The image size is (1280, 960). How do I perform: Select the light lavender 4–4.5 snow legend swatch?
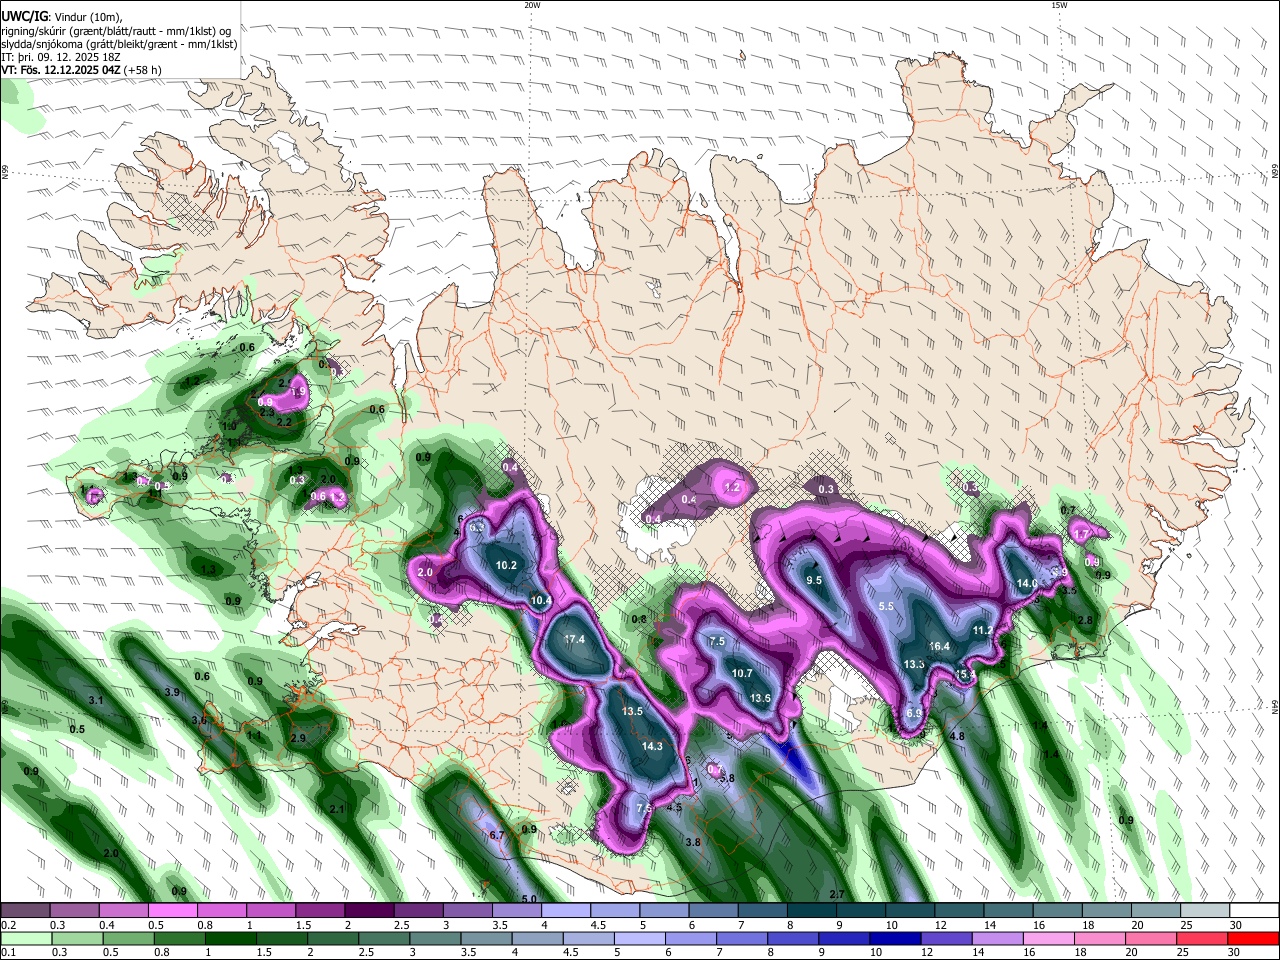pos(564,910)
